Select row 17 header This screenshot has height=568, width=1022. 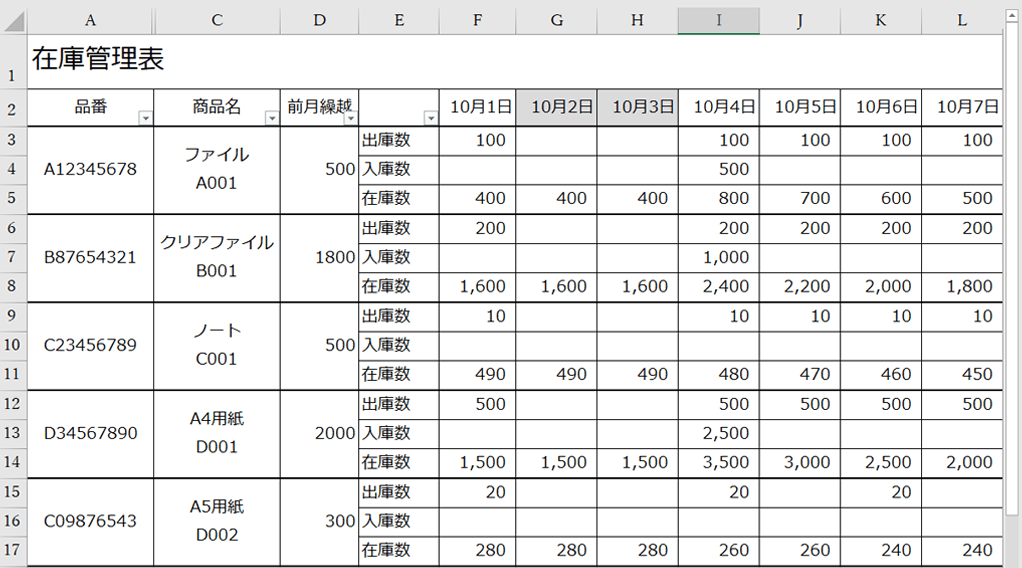coord(13,551)
